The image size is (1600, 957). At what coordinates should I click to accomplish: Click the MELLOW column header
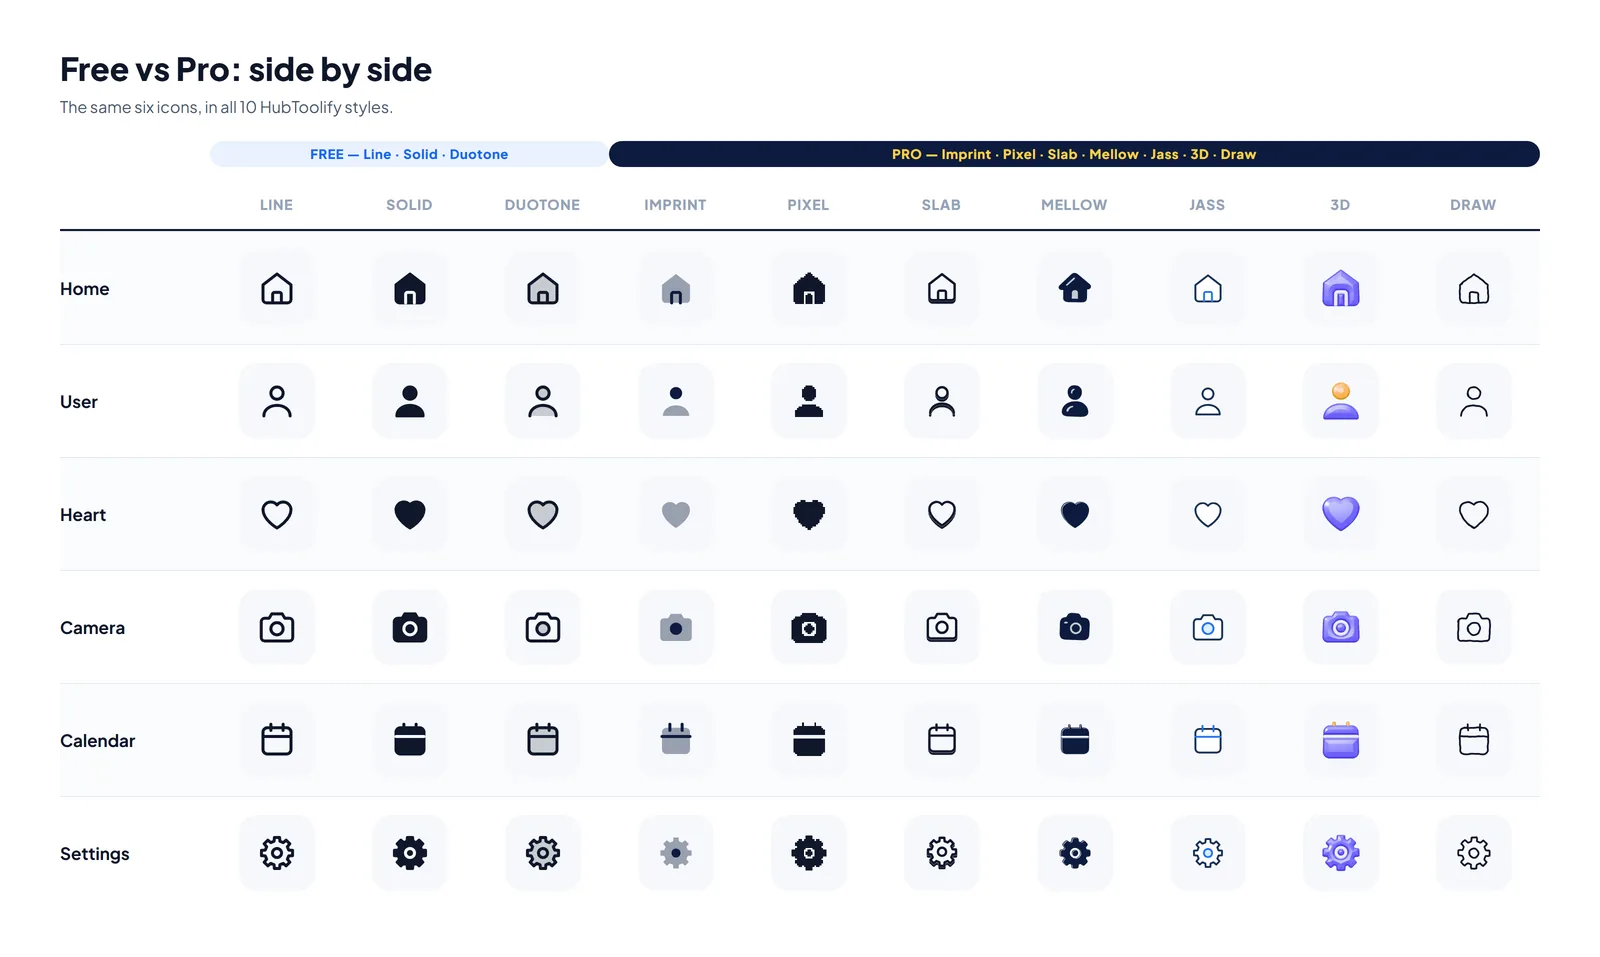[x=1074, y=205]
